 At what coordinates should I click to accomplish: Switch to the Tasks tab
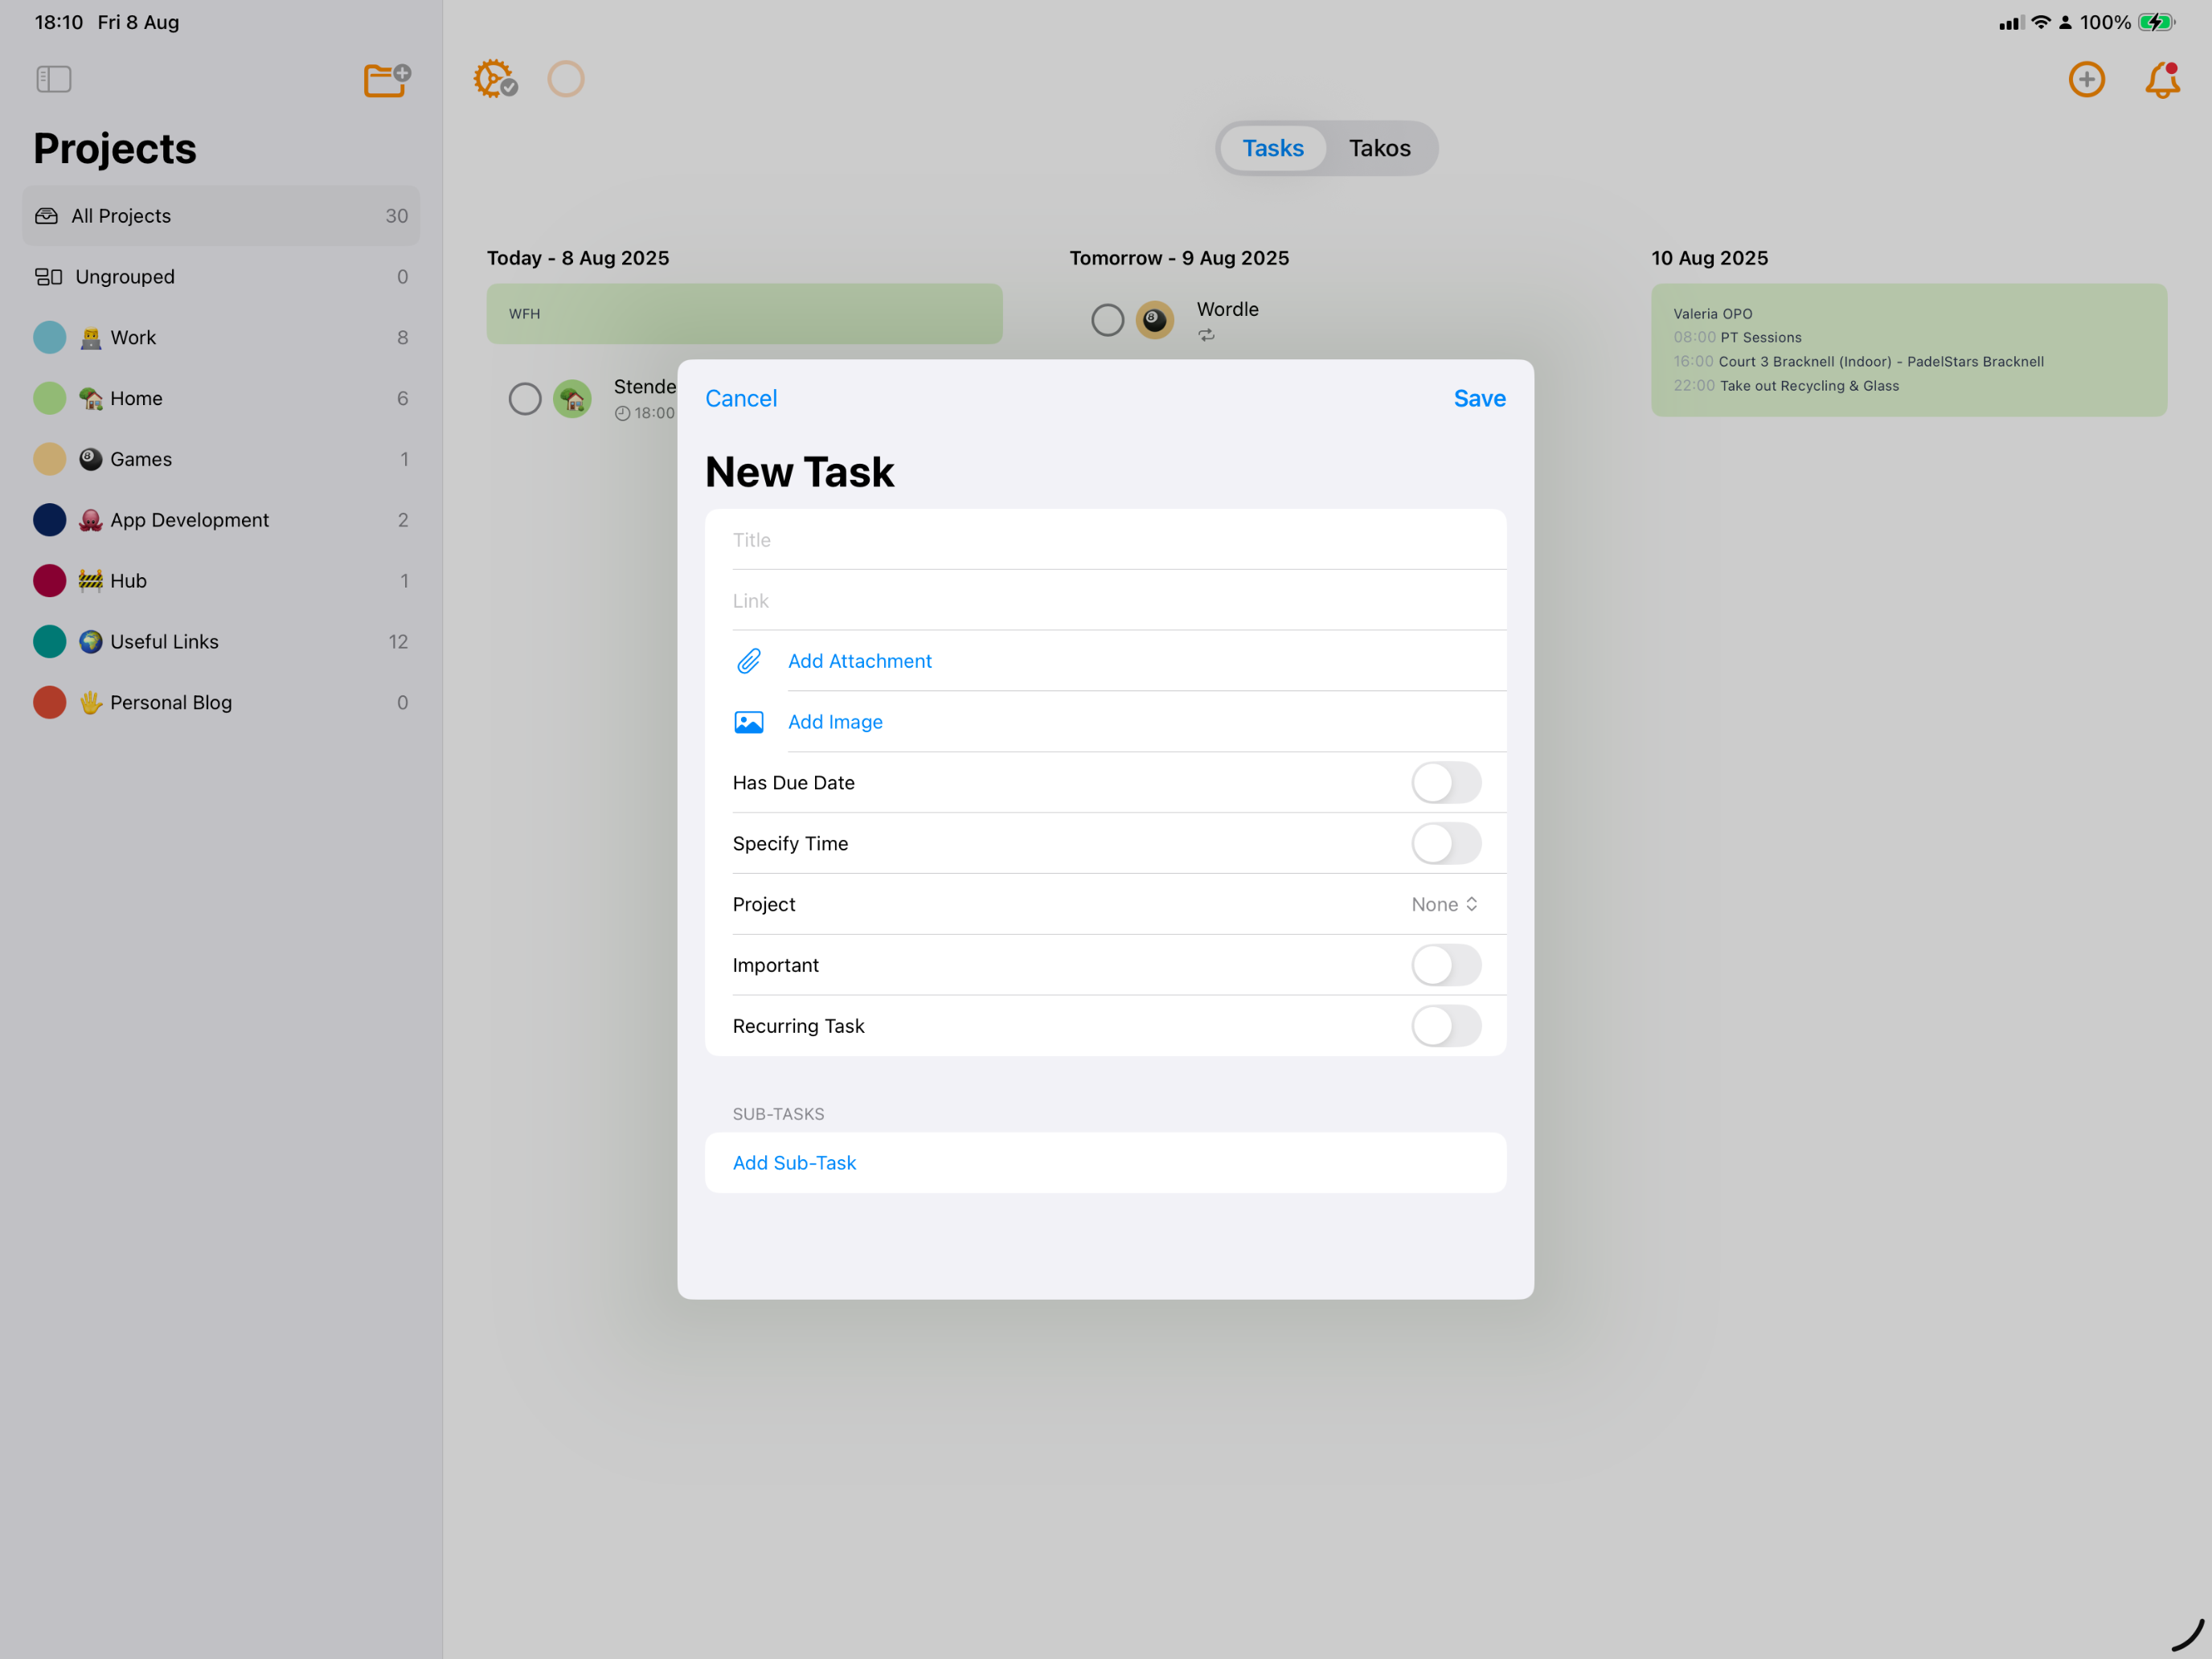pos(1273,148)
